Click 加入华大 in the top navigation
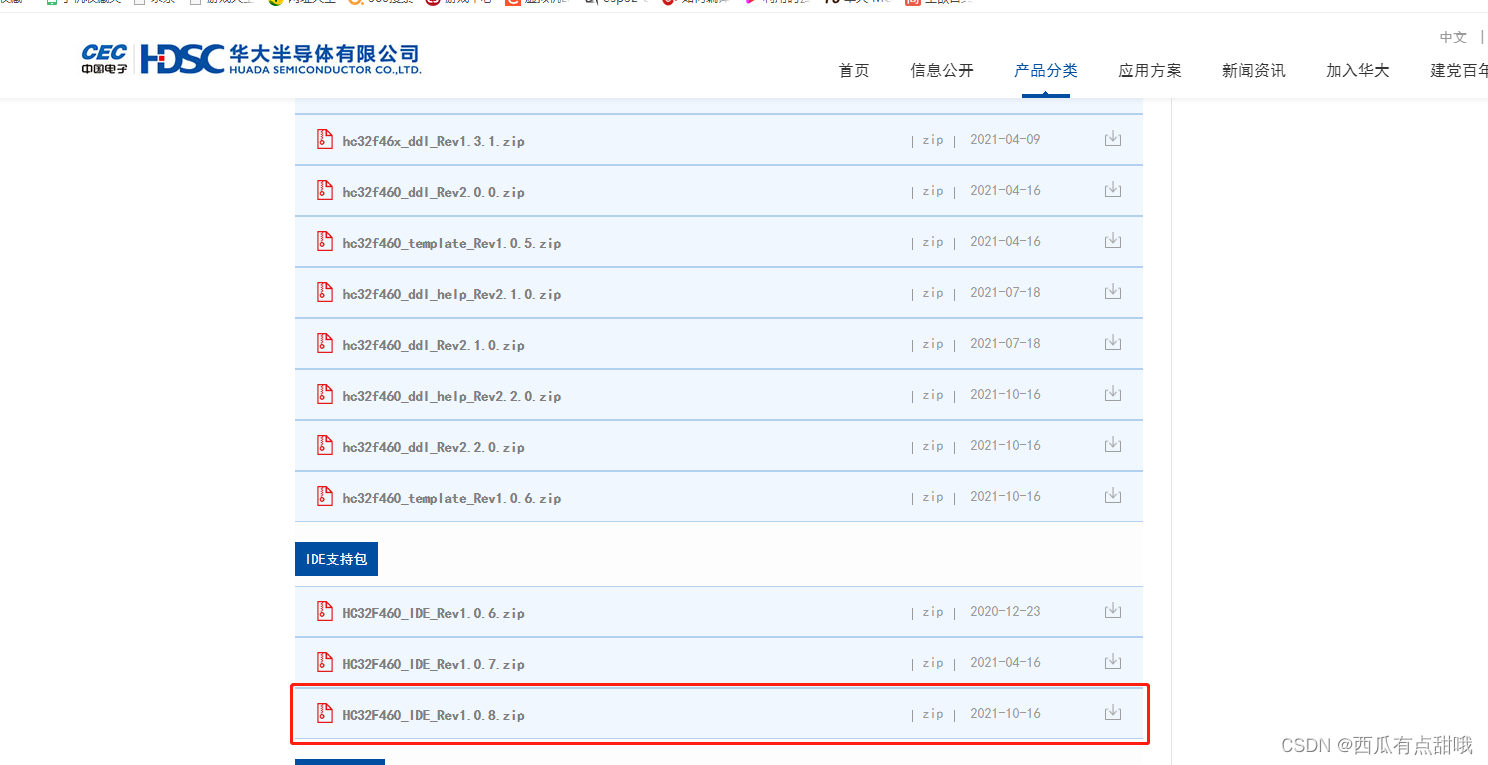This screenshot has height=765, width=1488. tap(1357, 70)
